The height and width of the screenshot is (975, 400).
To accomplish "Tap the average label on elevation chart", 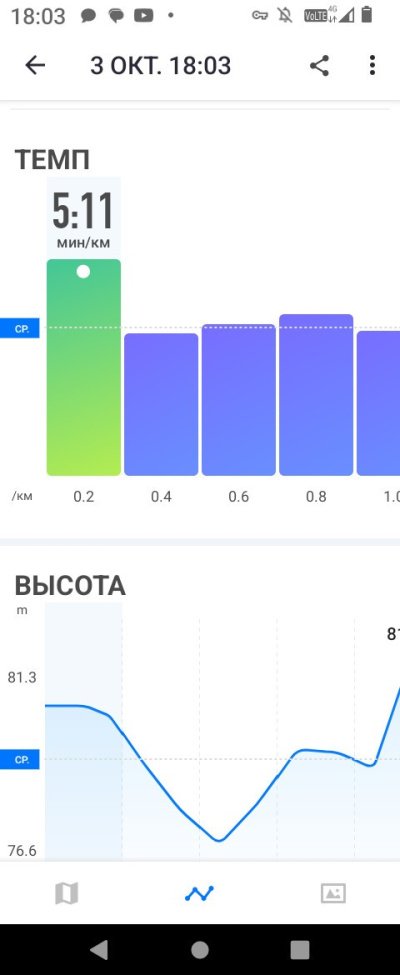I will tap(20, 759).
